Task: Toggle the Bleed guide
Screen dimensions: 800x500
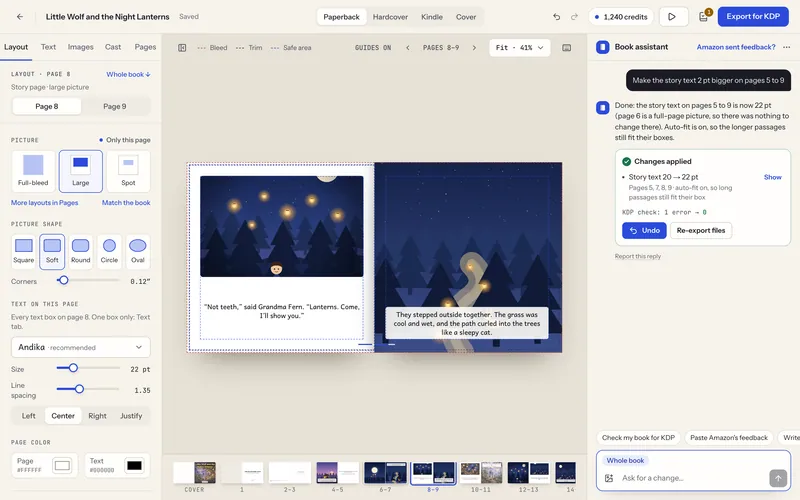Action: pyautogui.click(x=212, y=47)
